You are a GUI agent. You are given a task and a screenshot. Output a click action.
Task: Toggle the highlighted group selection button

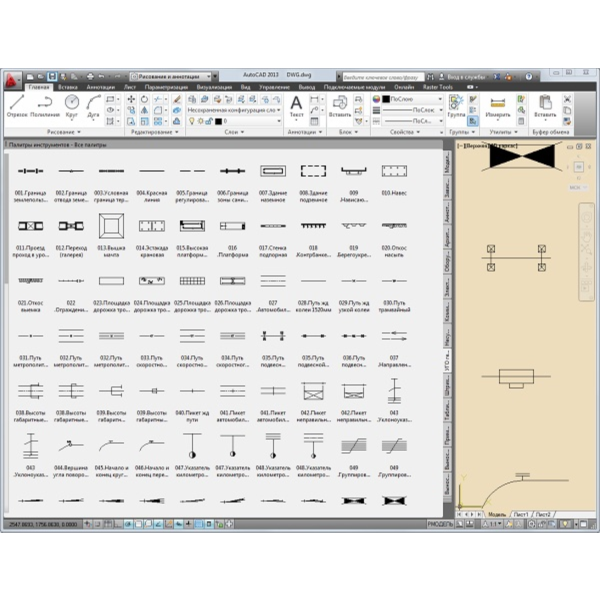[473, 121]
